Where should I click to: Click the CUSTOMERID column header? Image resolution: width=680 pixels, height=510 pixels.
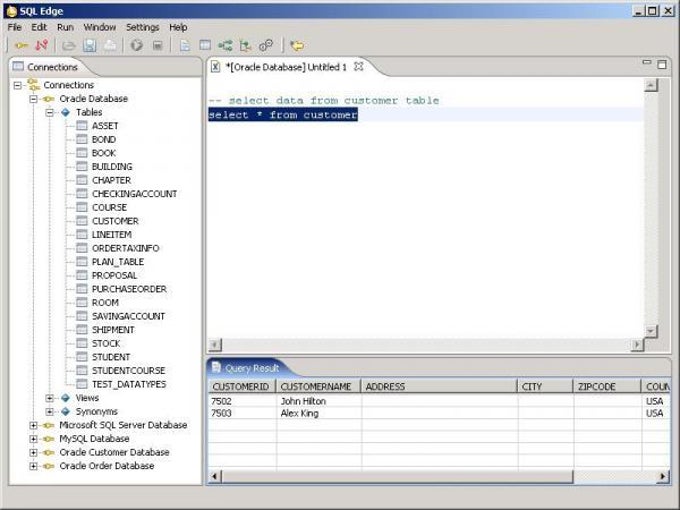242,386
